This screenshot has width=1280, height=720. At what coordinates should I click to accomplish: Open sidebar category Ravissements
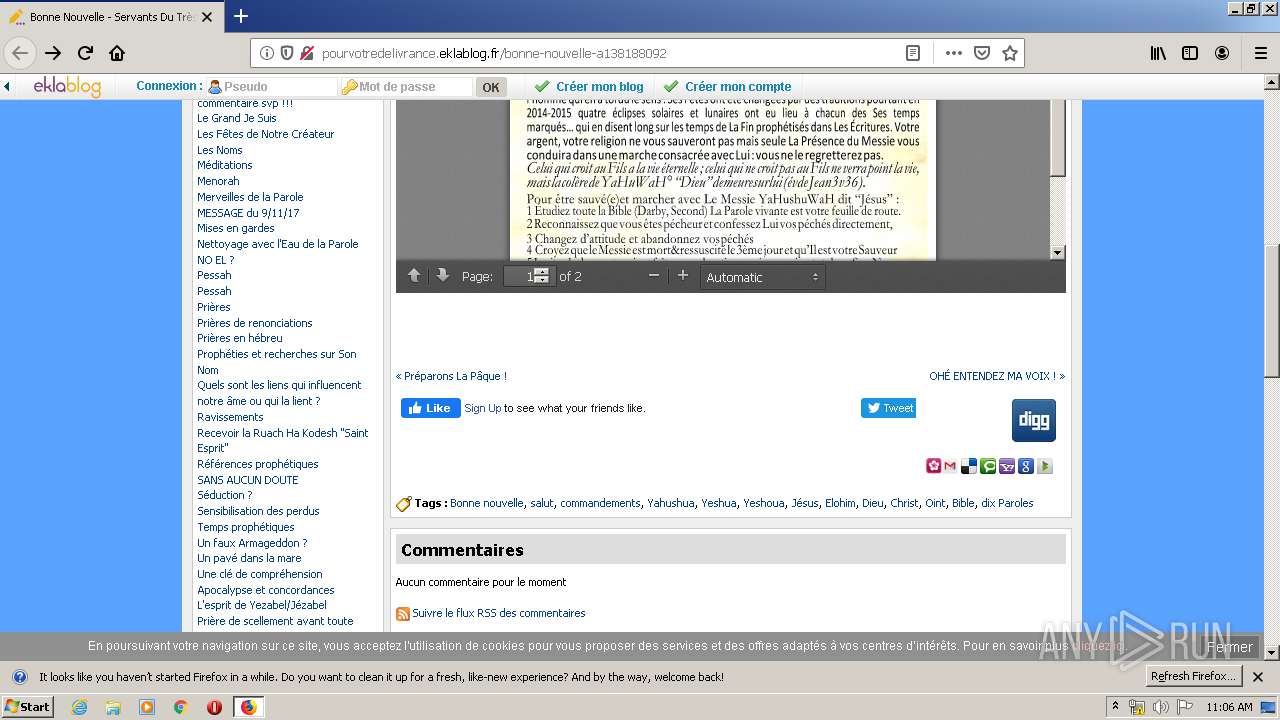pyautogui.click(x=230, y=417)
